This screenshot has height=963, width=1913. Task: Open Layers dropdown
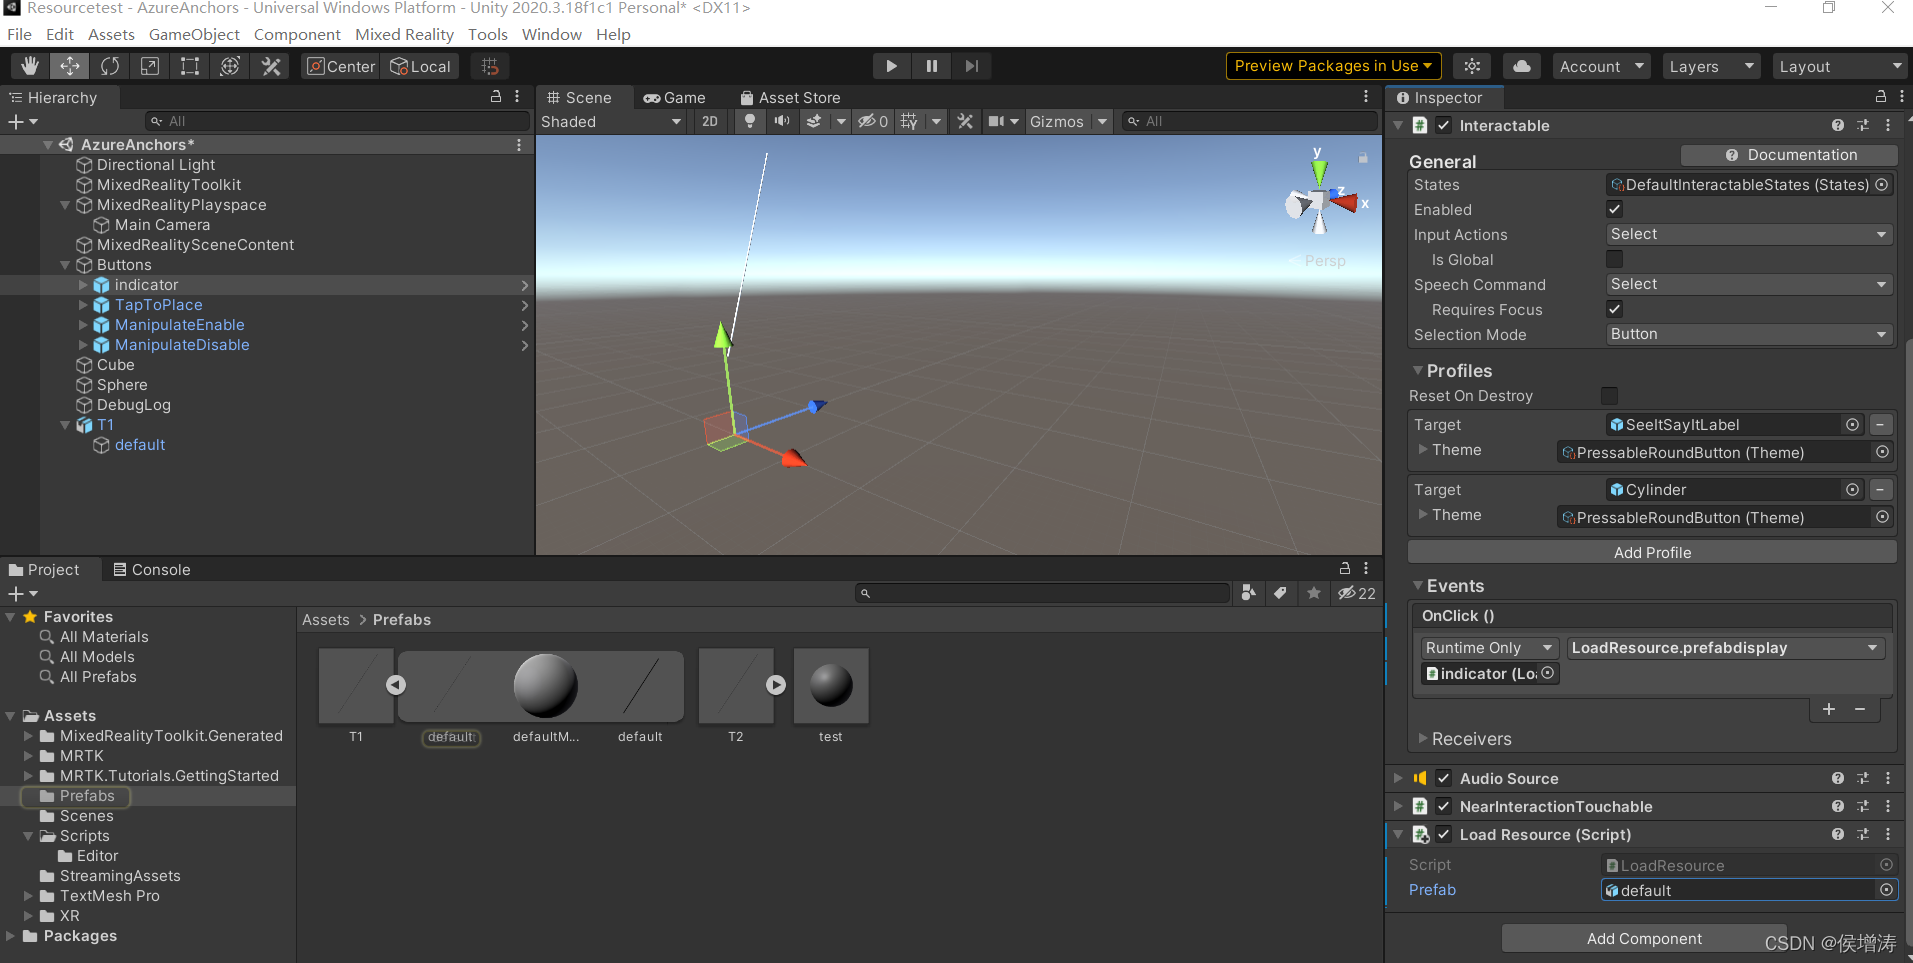[1711, 66]
